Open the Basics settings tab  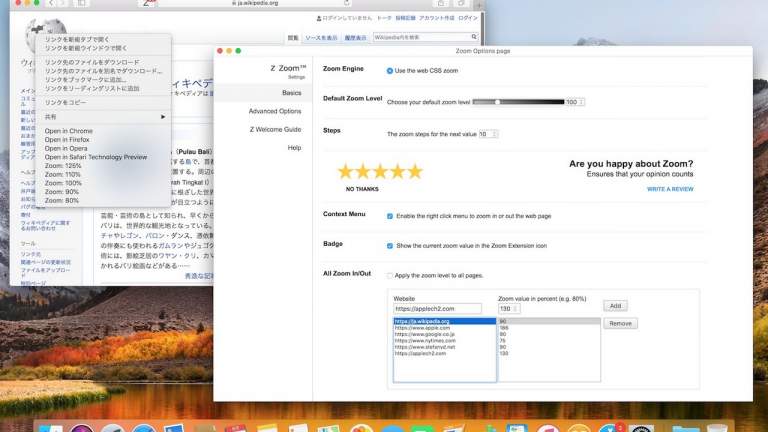tap(263, 93)
